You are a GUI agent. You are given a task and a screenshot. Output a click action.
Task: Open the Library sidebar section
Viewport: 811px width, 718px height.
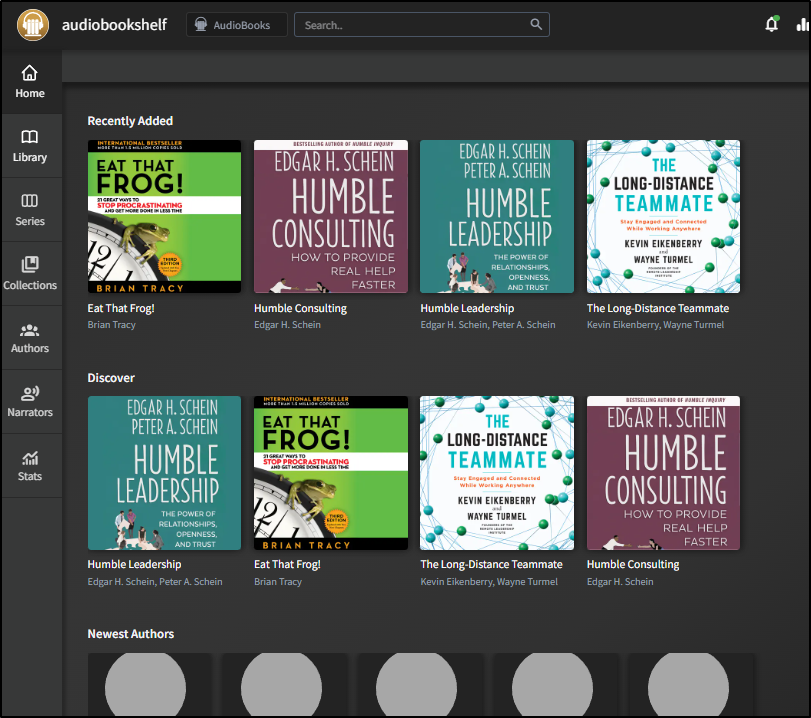click(30, 146)
